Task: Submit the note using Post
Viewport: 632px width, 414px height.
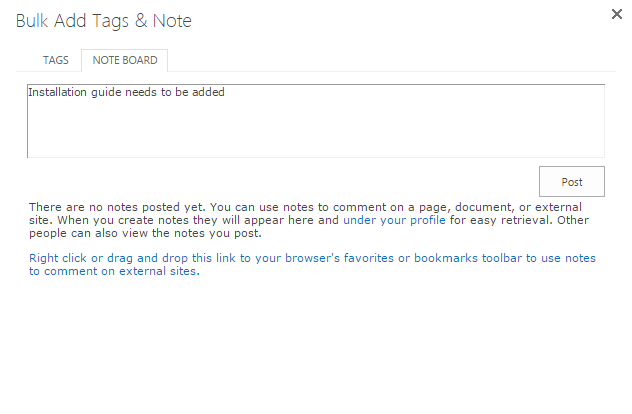Action: [x=571, y=182]
